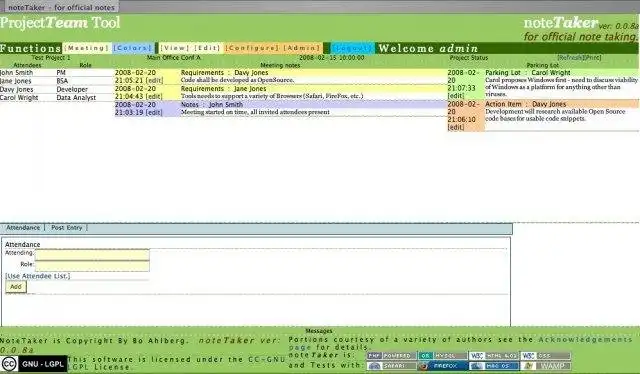Edit the 21:06:10 Action Item entry
The image size is (640, 374).
(456, 127)
